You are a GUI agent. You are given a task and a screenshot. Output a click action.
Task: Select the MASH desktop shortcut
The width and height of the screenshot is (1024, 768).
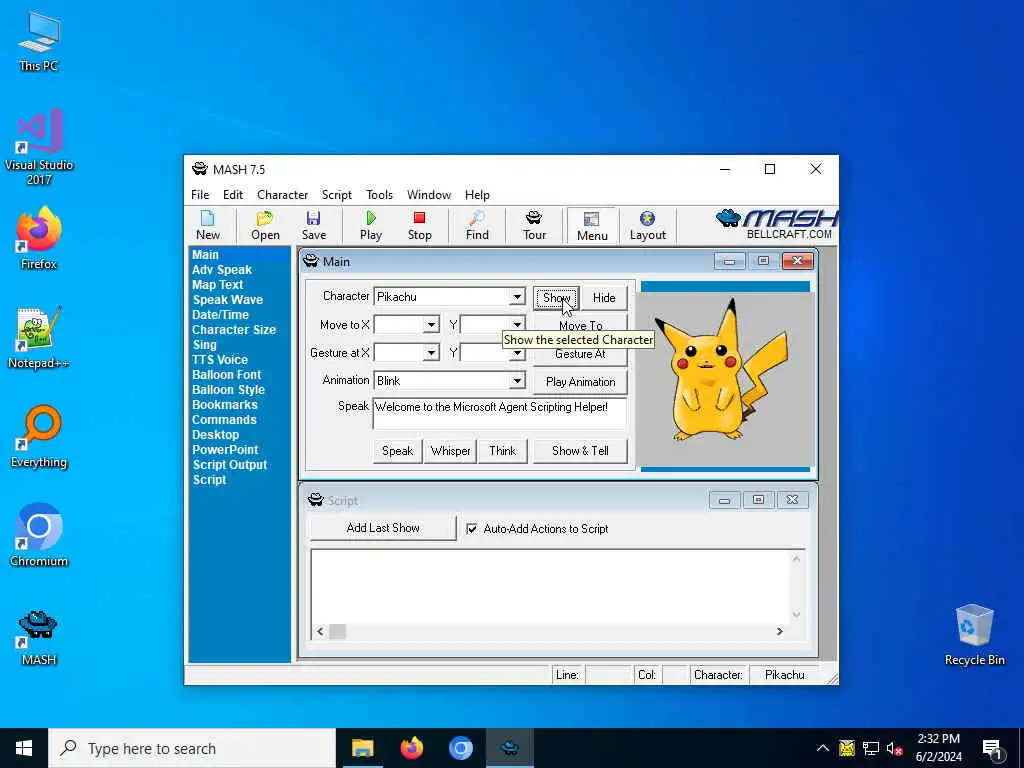(39, 637)
